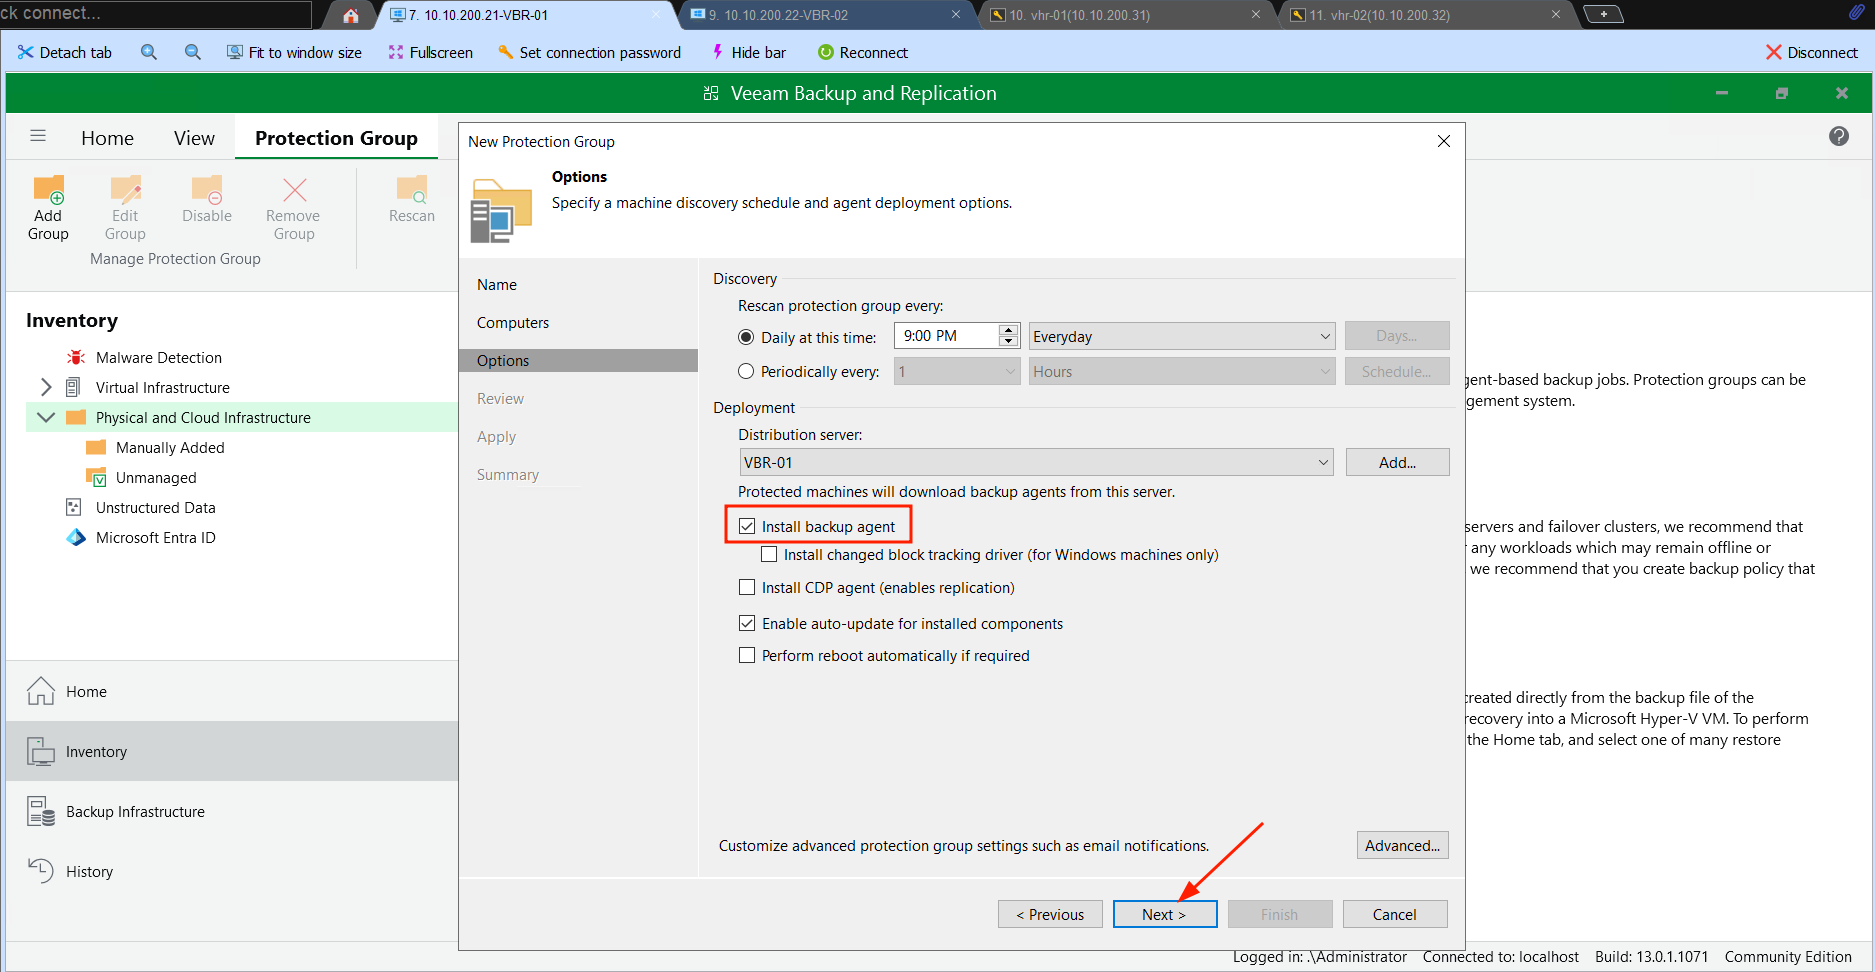Switch to the Home ribbon tab

click(107, 138)
